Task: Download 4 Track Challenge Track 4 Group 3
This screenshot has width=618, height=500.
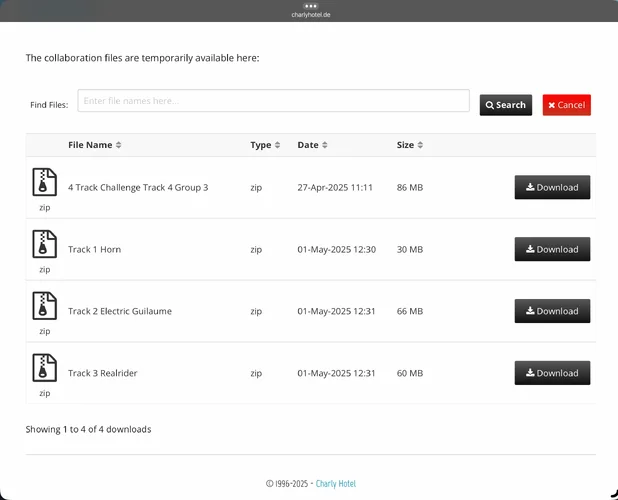Action: pyautogui.click(x=552, y=187)
